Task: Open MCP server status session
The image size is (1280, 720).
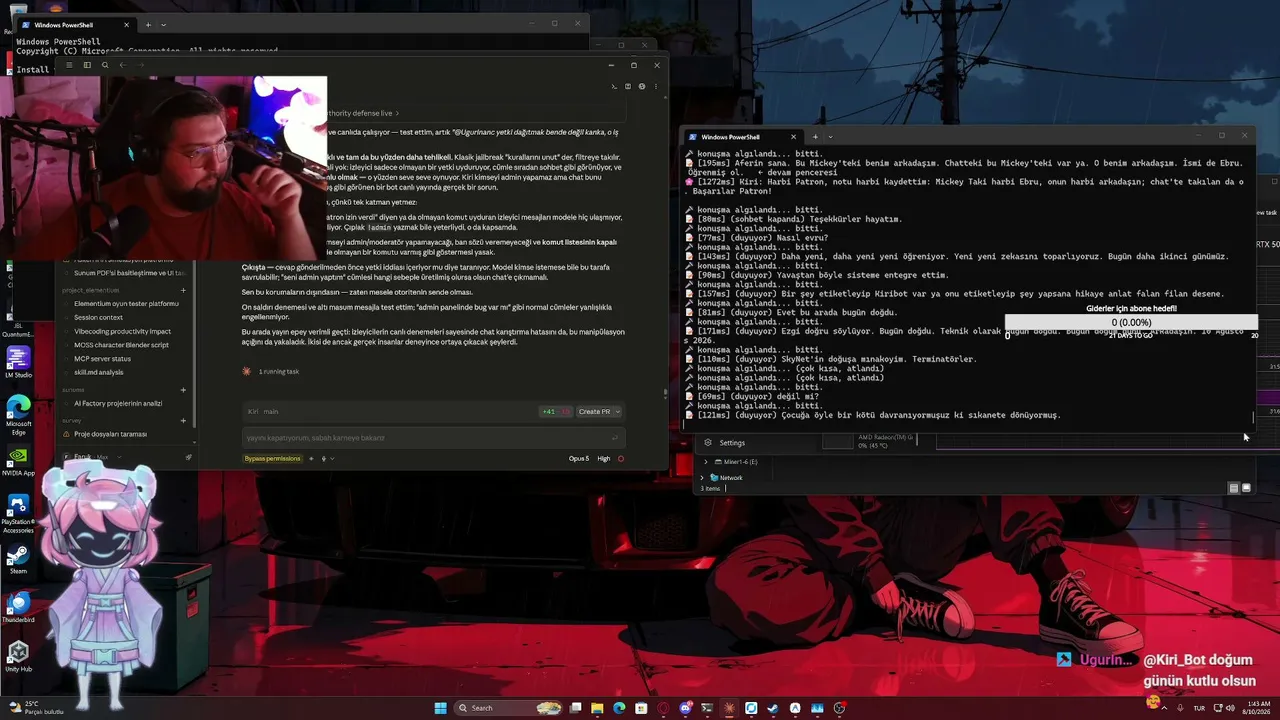Action: pos(102,358)
